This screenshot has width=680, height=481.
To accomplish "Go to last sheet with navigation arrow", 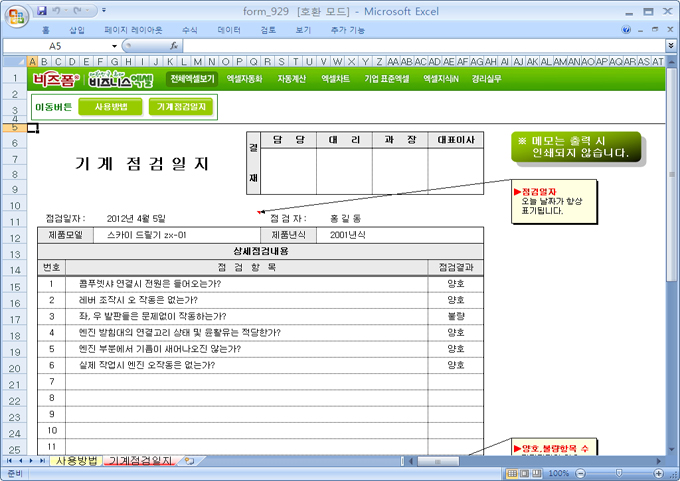I will point(42,461).
